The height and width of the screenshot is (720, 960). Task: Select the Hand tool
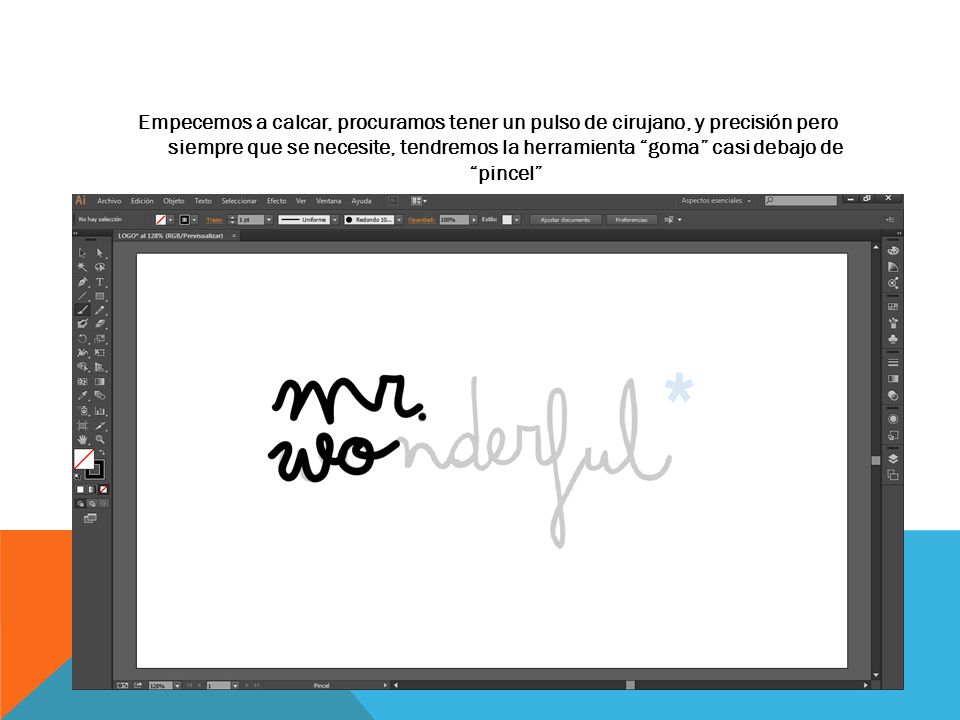point(83,440)
